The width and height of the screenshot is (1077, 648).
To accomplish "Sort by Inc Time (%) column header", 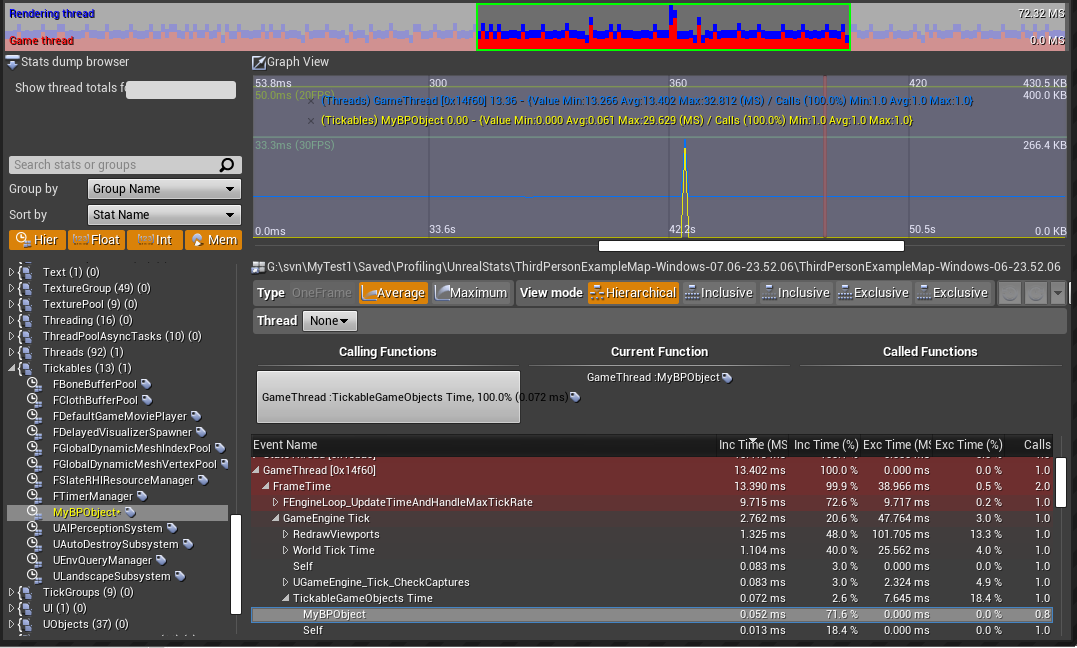I will tap(826, 445).
